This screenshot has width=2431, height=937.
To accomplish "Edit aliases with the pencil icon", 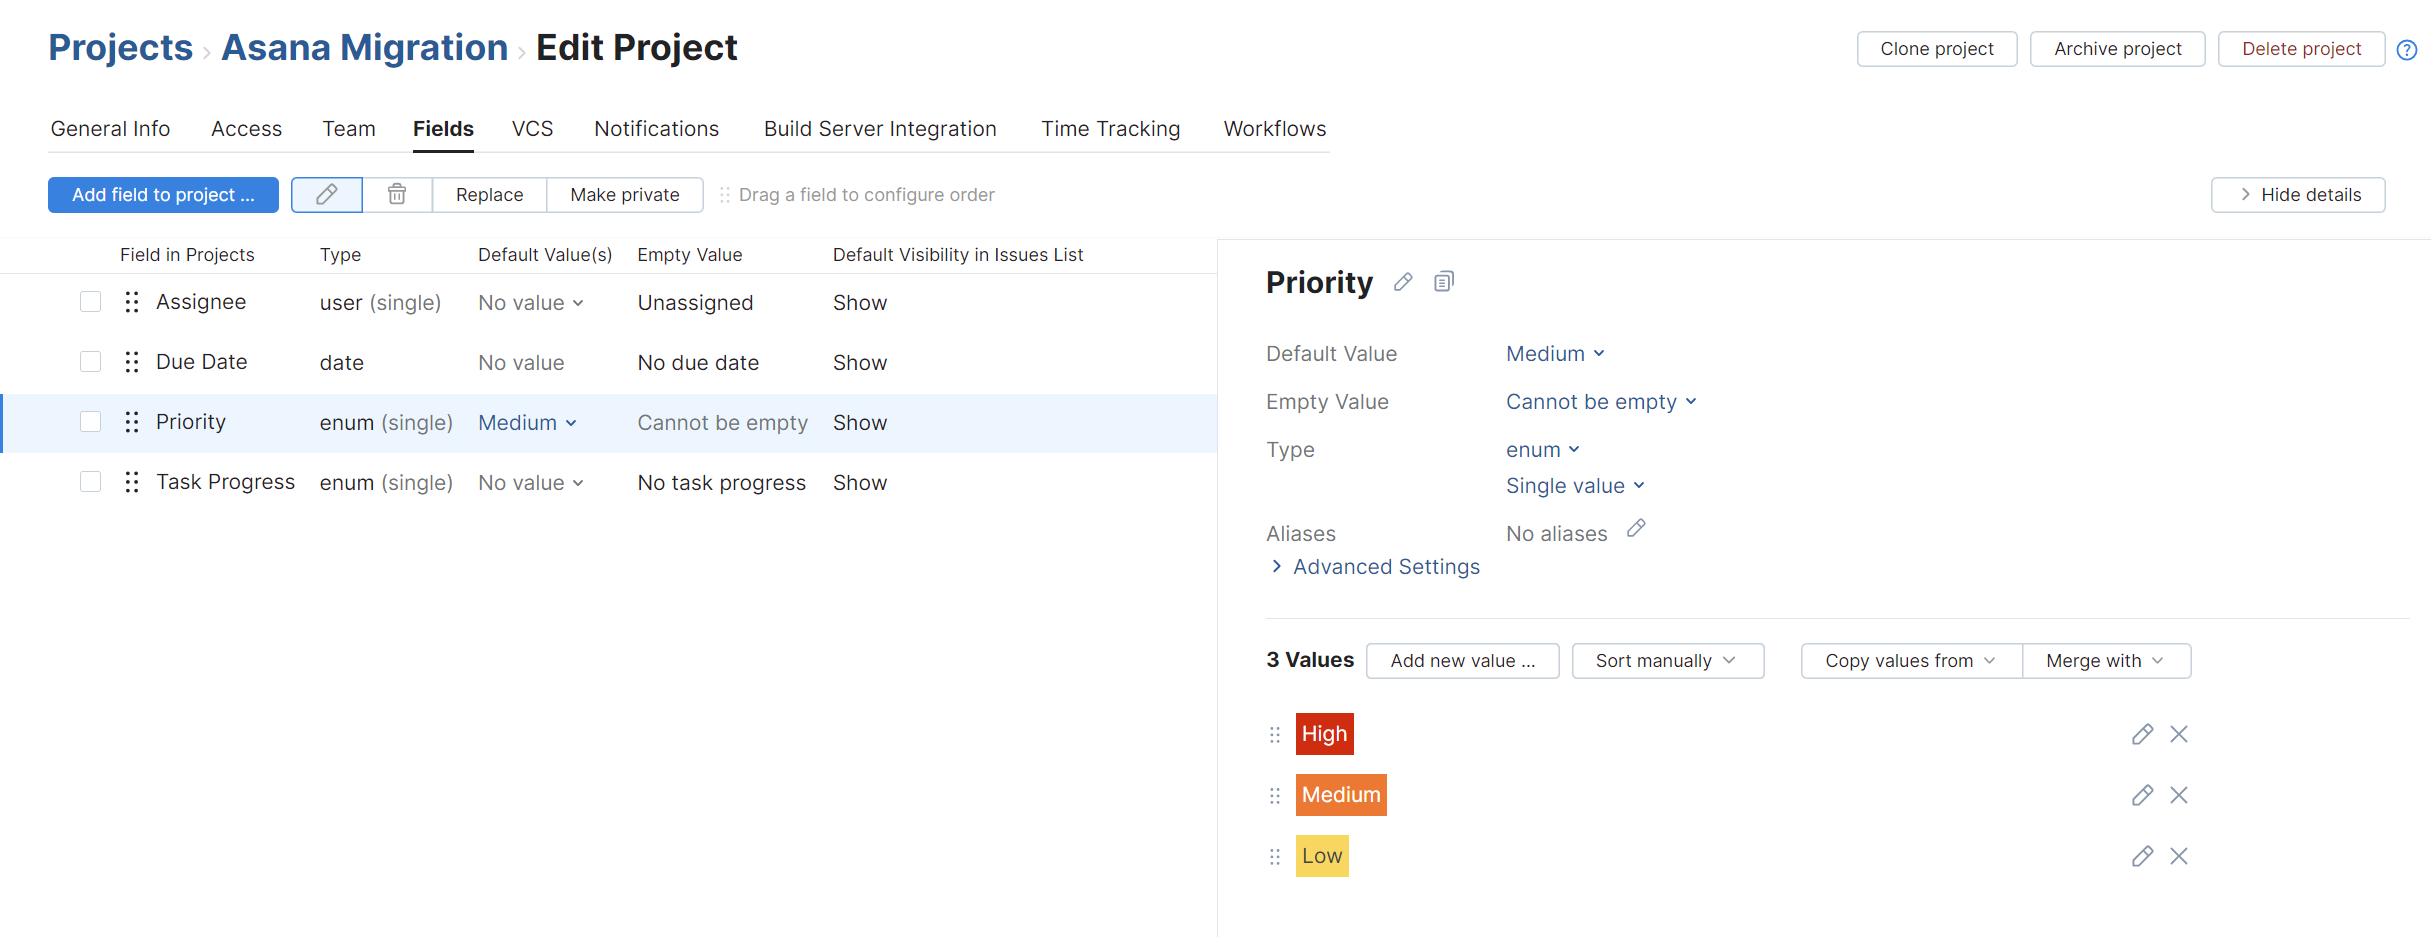I will click(x=1636, y=529).
